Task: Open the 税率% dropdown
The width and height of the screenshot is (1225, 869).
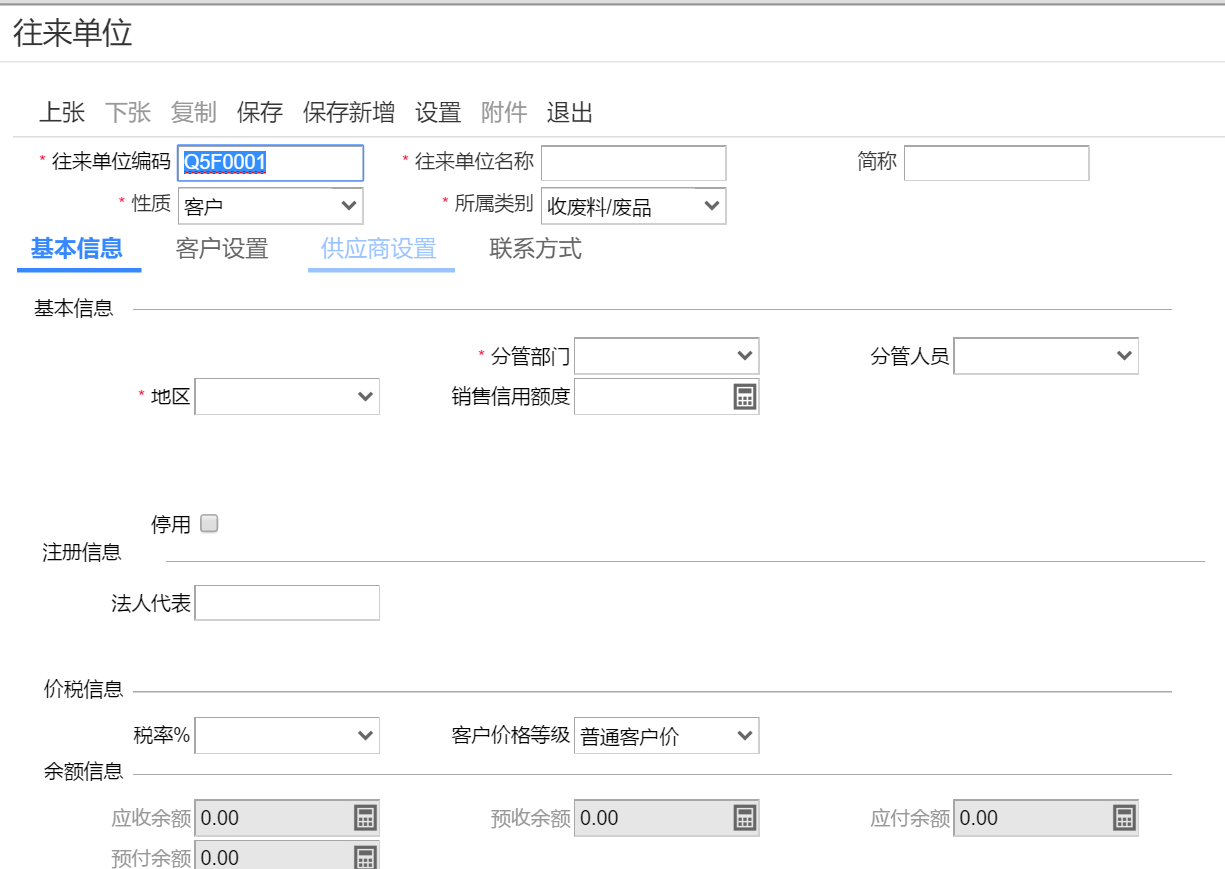Action: pos(287,736)
